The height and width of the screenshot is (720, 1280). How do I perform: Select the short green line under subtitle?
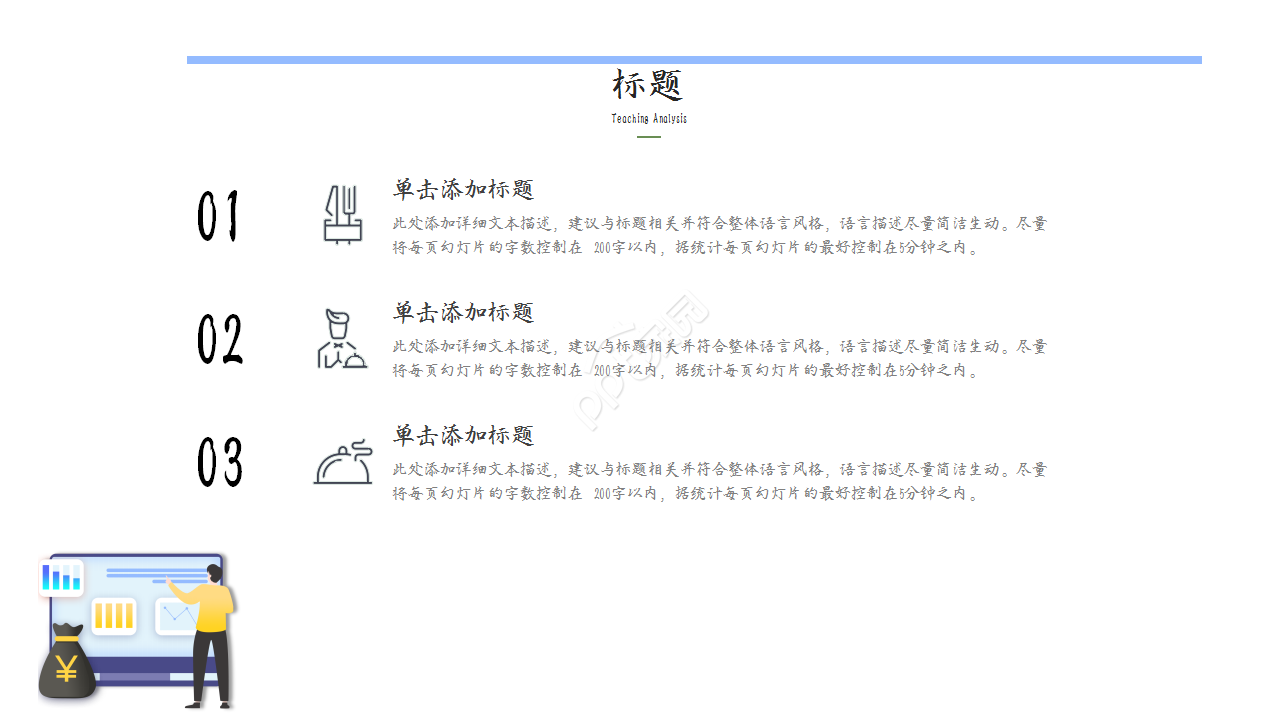click(649, 137)
